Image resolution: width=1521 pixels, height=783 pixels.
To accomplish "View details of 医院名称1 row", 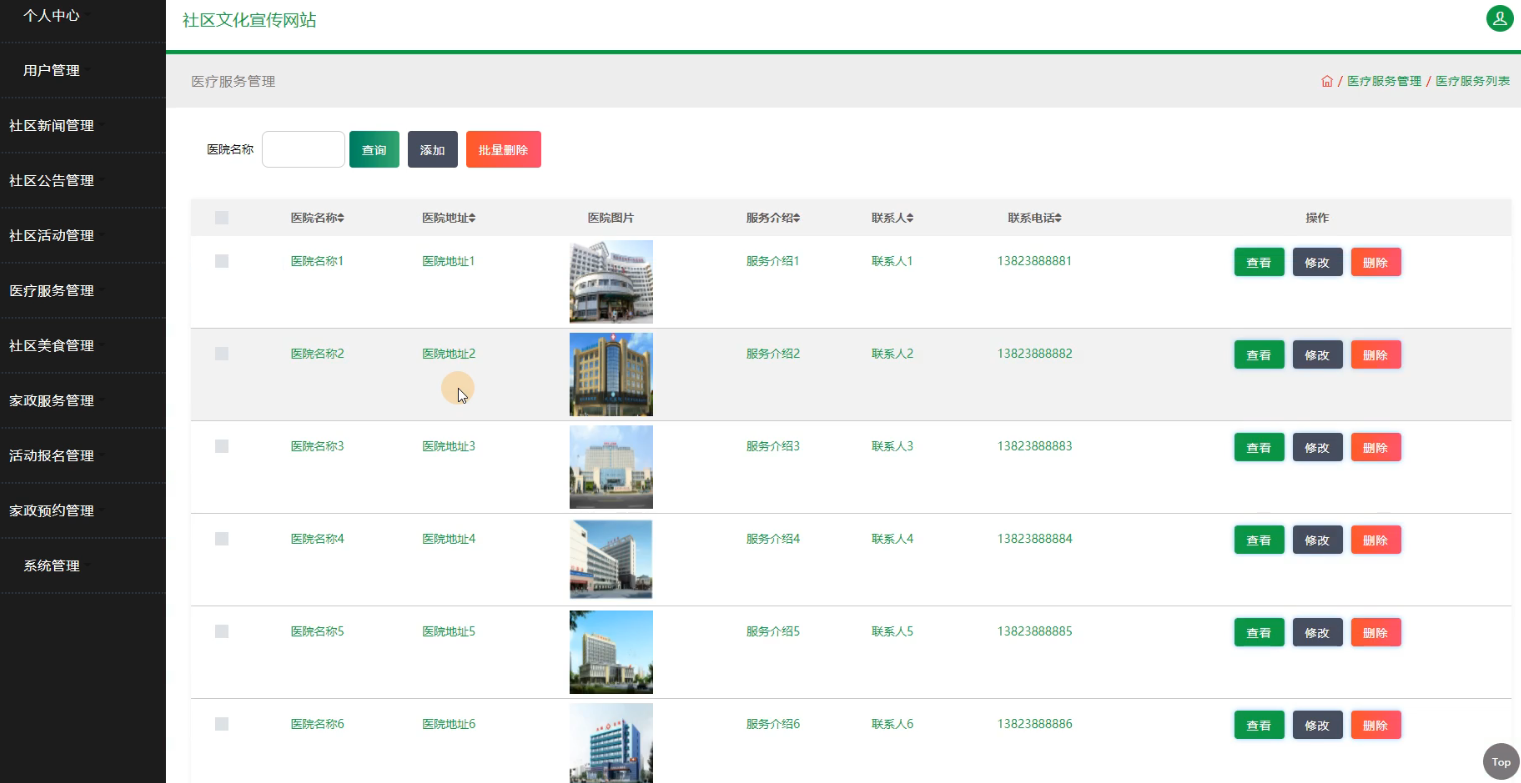I will [1259, 263].
